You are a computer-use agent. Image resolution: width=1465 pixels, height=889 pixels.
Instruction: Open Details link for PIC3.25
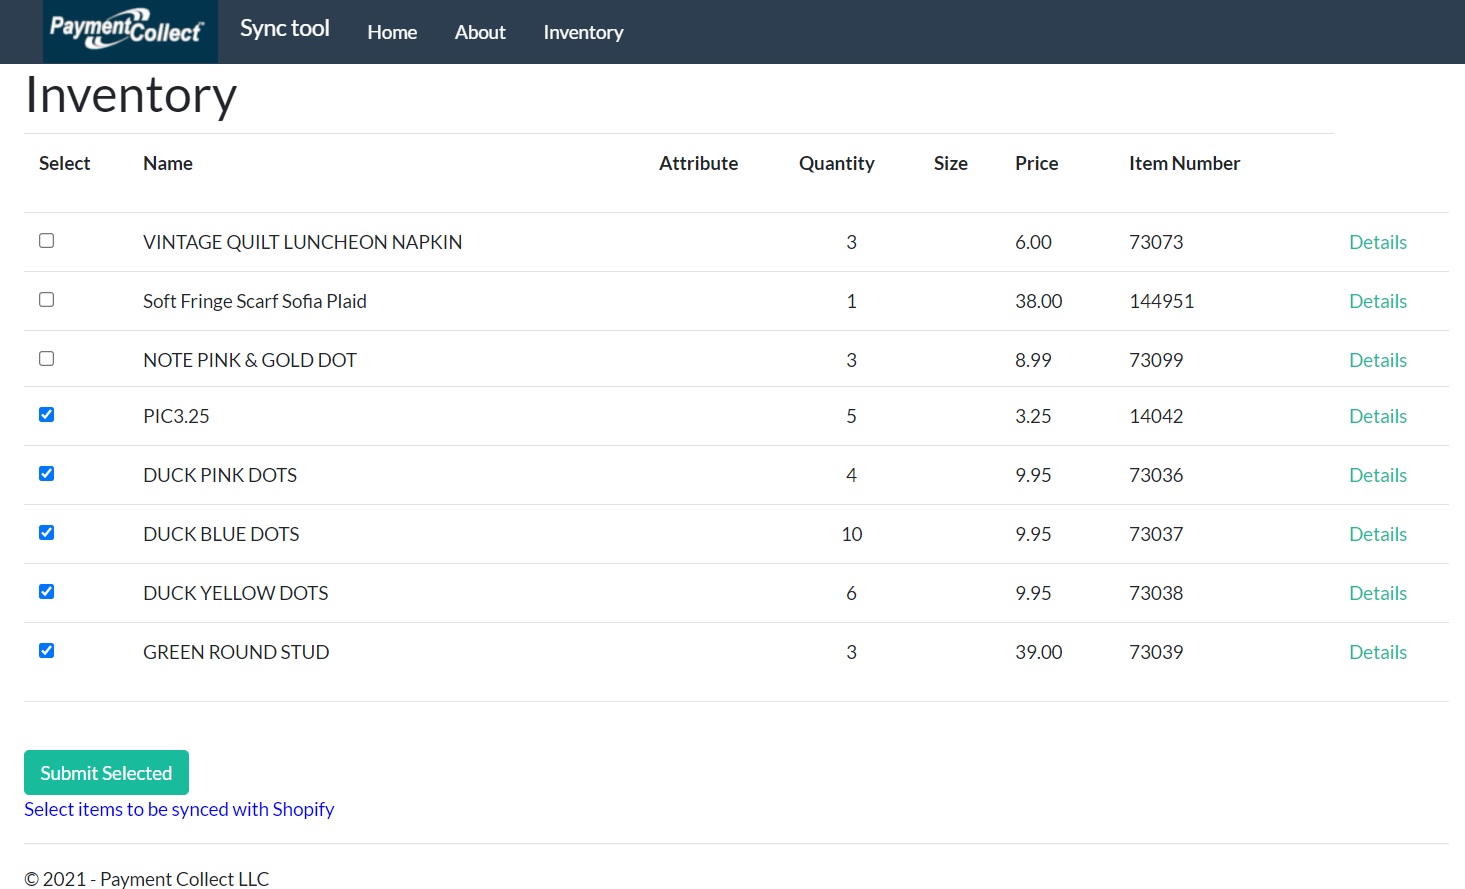point(1377,416)
